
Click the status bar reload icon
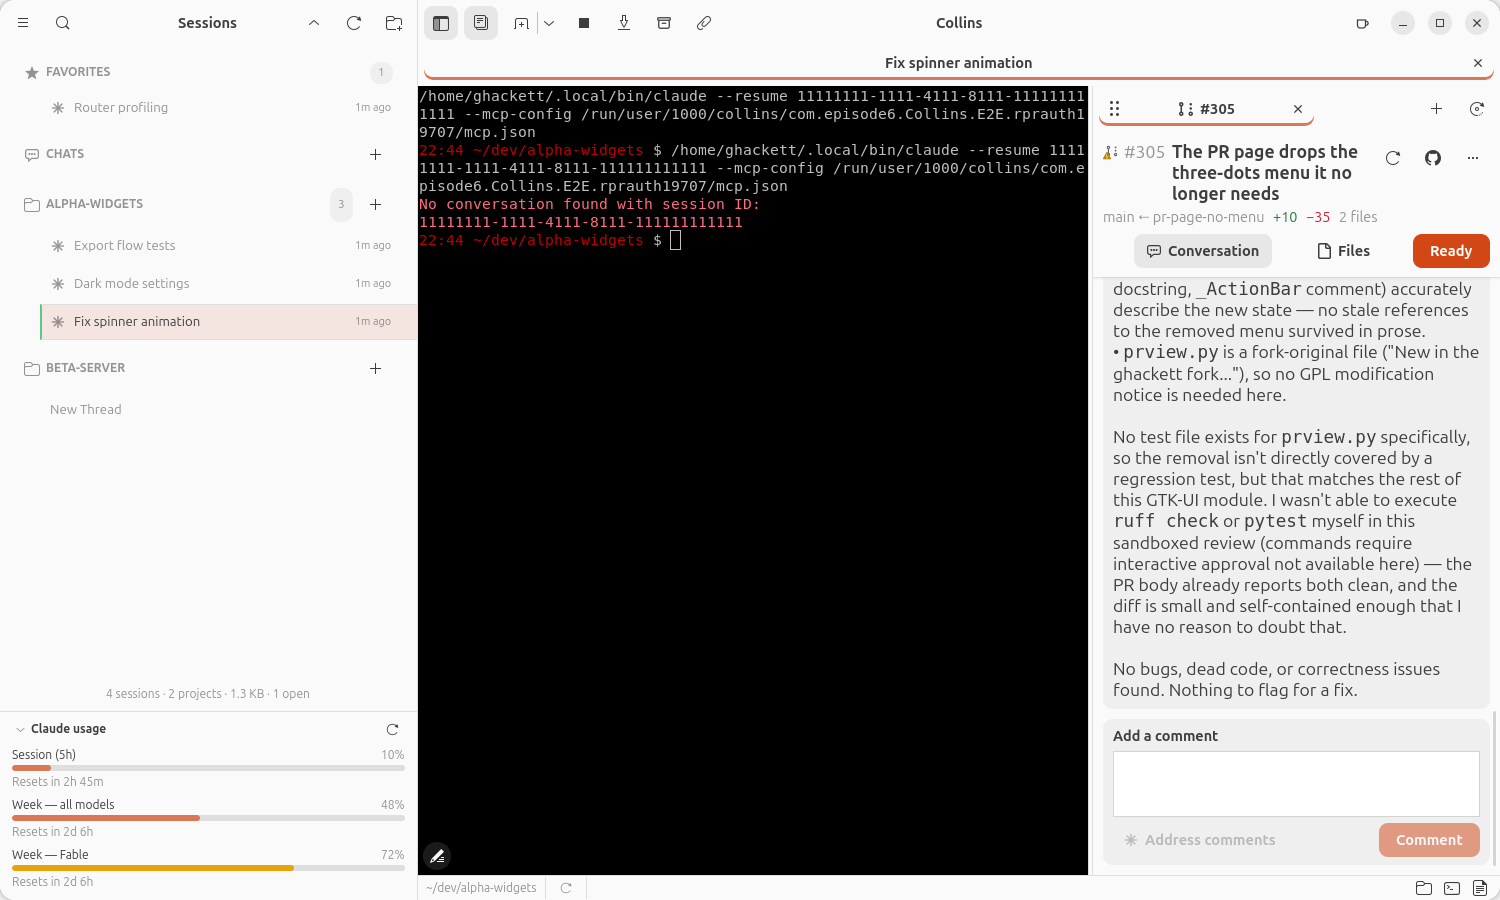point(566,888)
